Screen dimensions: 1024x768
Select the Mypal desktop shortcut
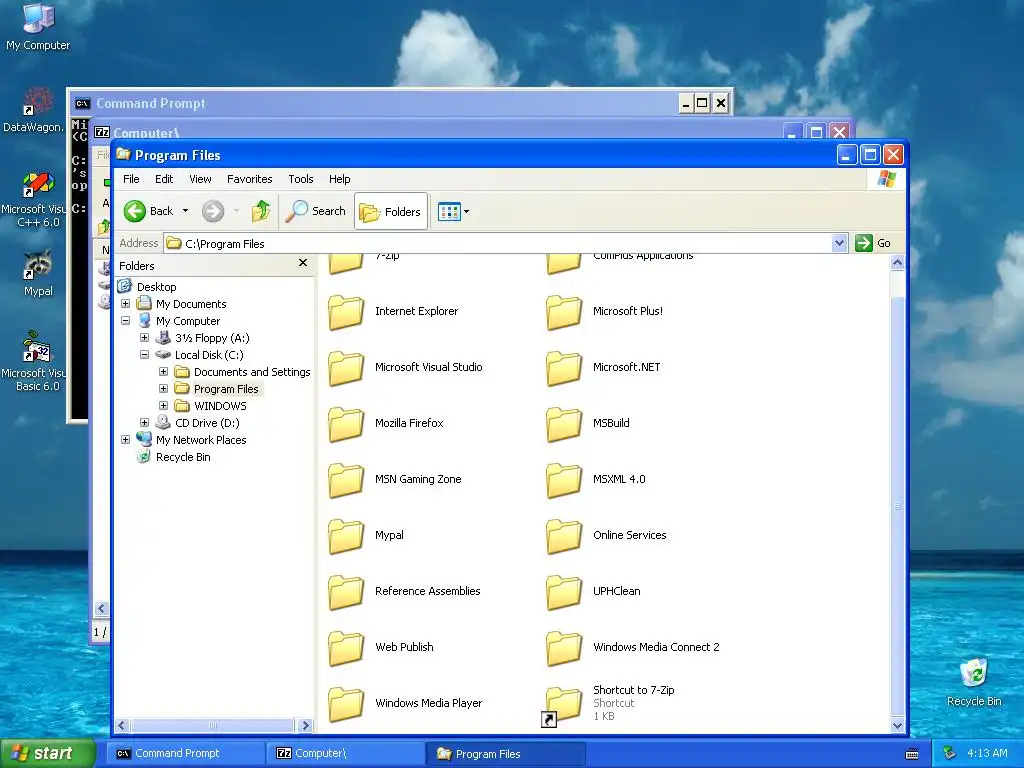pos(38,273)
